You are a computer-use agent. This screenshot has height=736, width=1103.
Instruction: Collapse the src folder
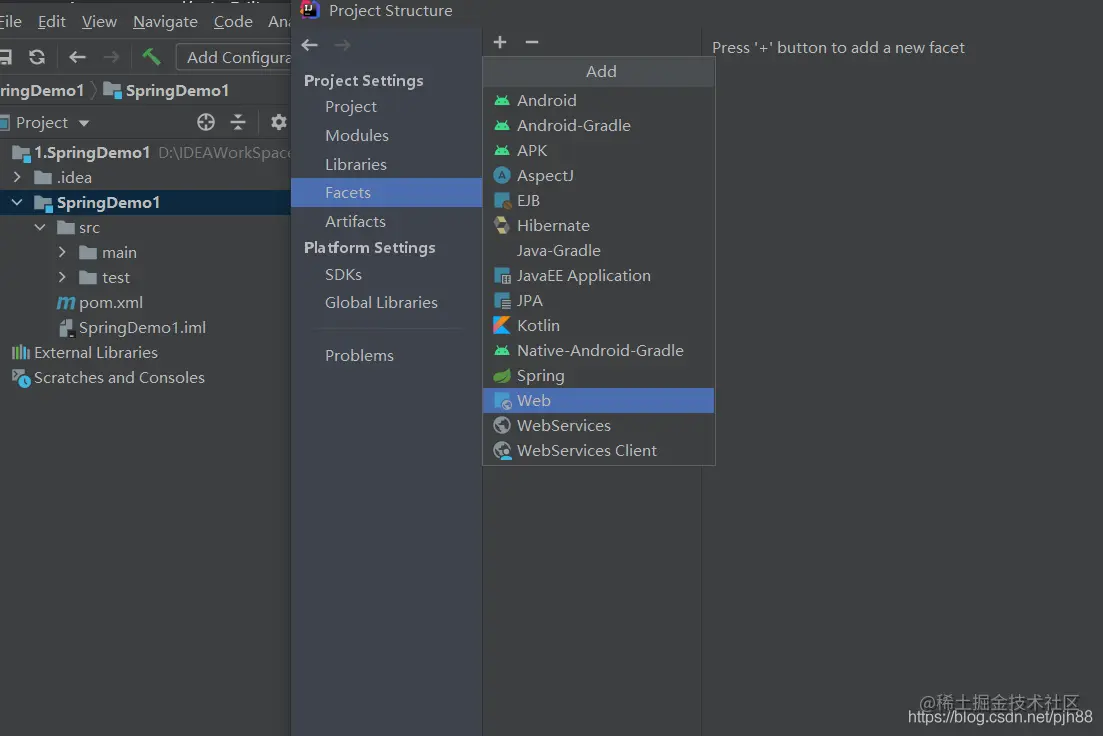click(x=40, y=227)
